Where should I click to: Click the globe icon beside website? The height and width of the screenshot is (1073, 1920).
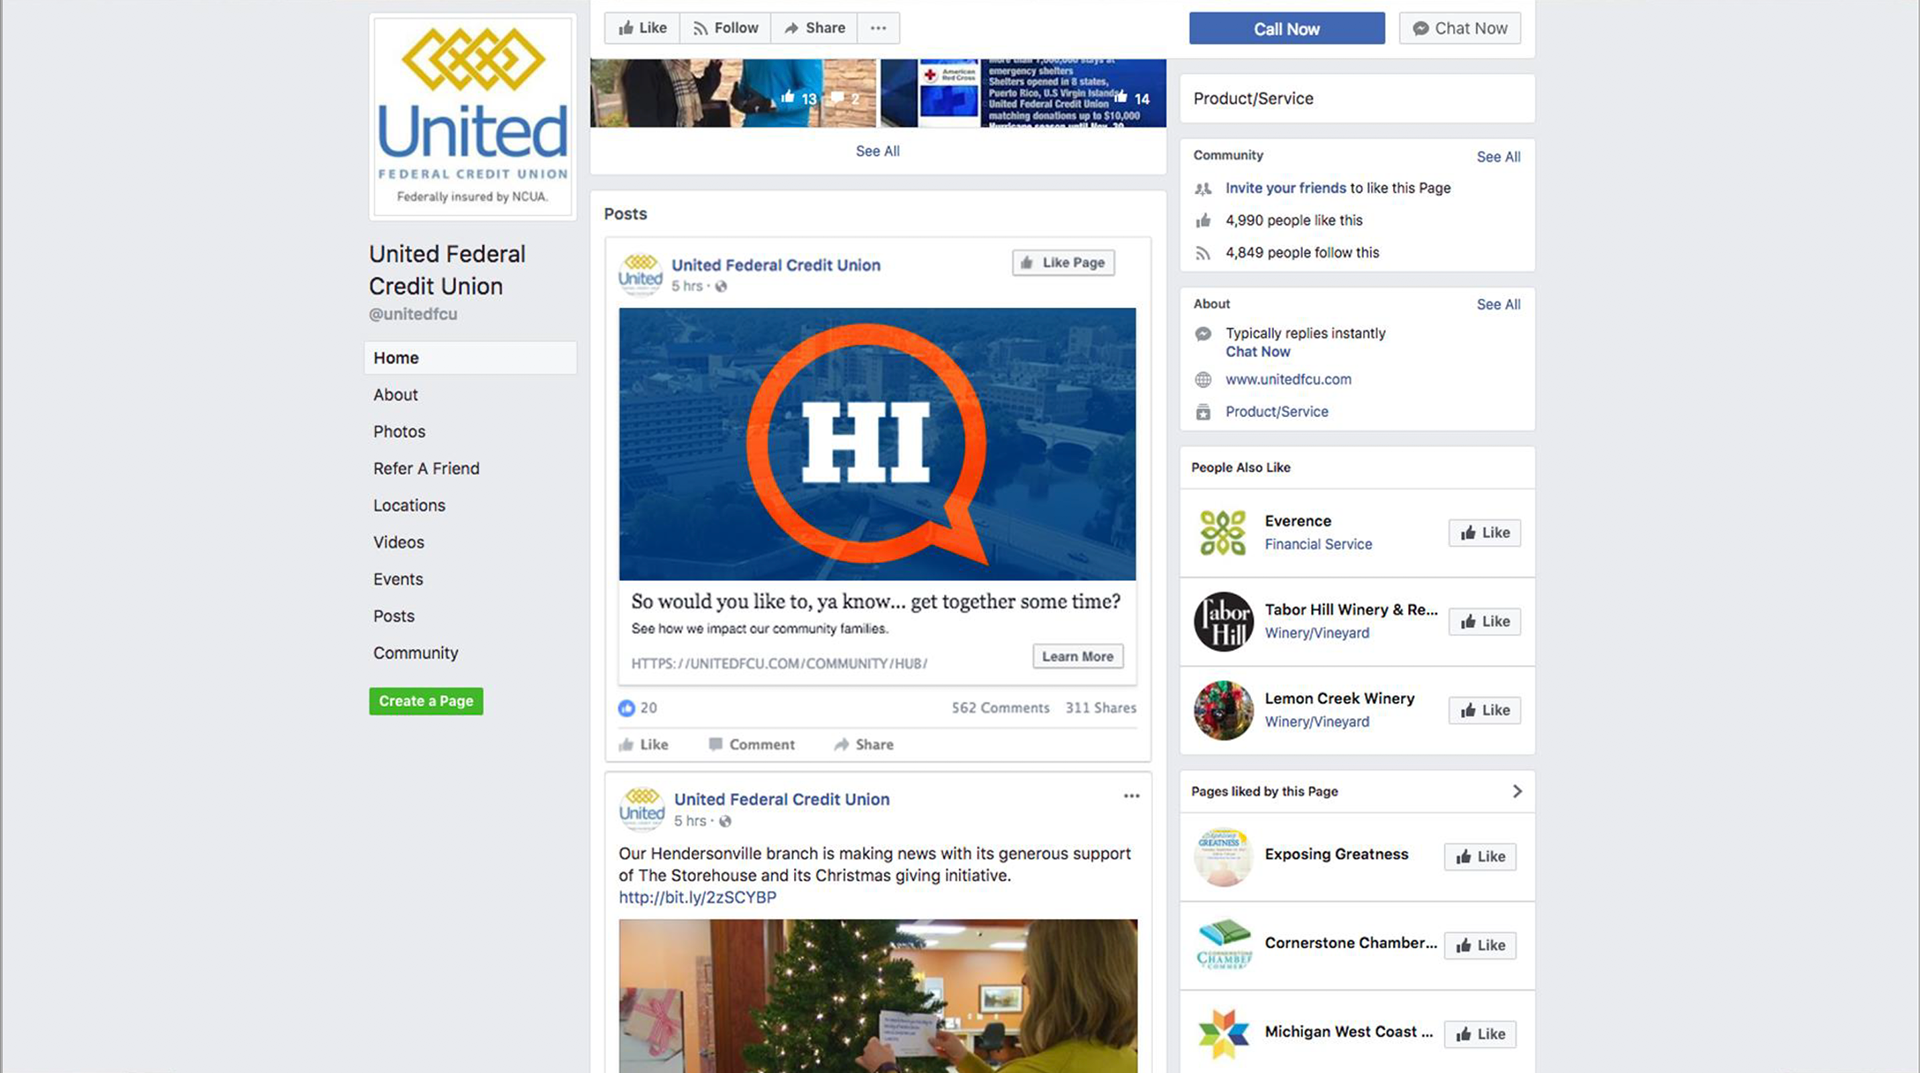pos(1203,380)
